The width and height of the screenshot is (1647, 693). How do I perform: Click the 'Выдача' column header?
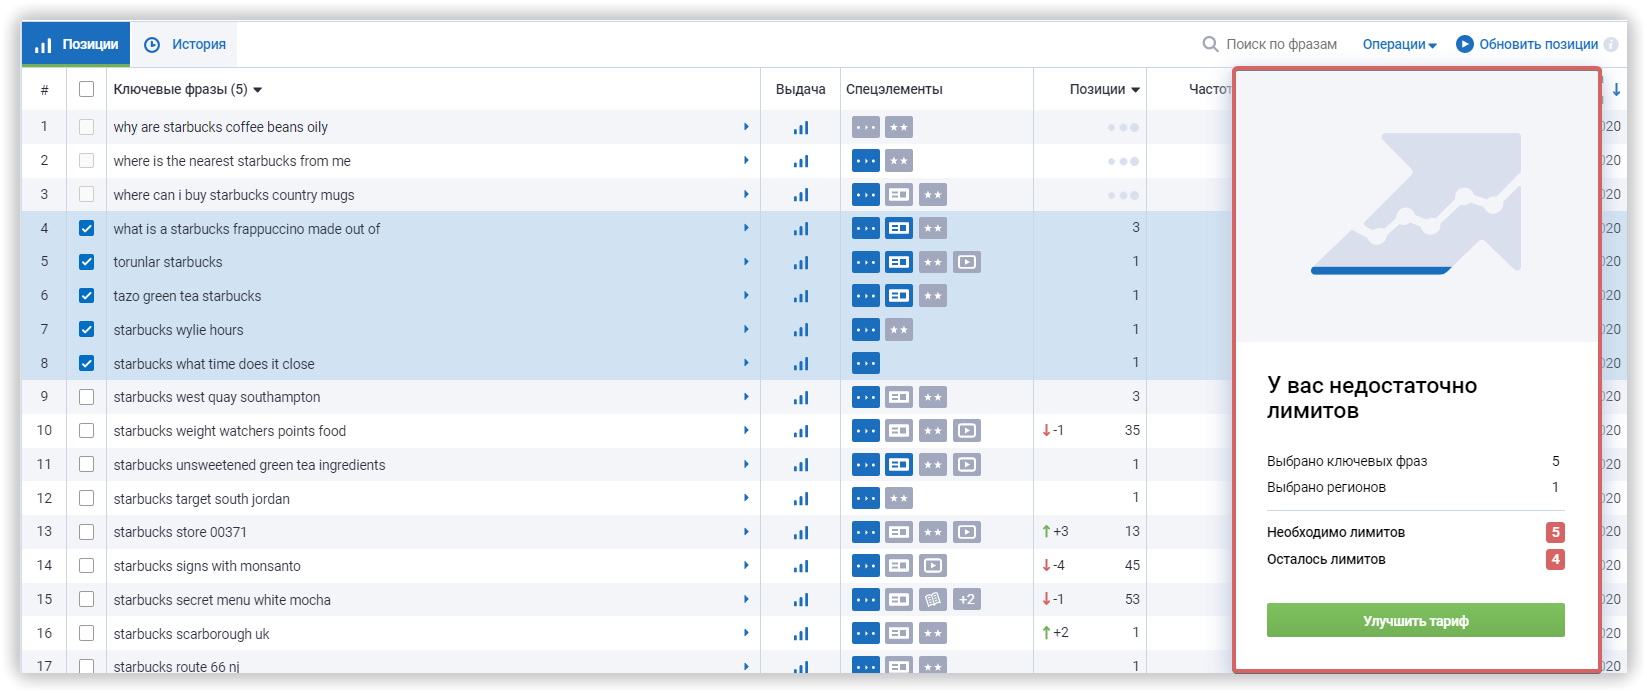(800, 89)
